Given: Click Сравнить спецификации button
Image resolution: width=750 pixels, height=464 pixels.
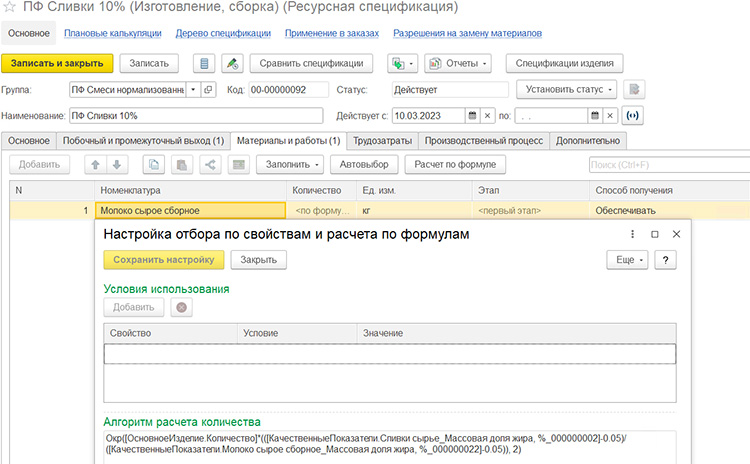Looking at the screenshot, I should pyautogui.click(x=311, y=63).
